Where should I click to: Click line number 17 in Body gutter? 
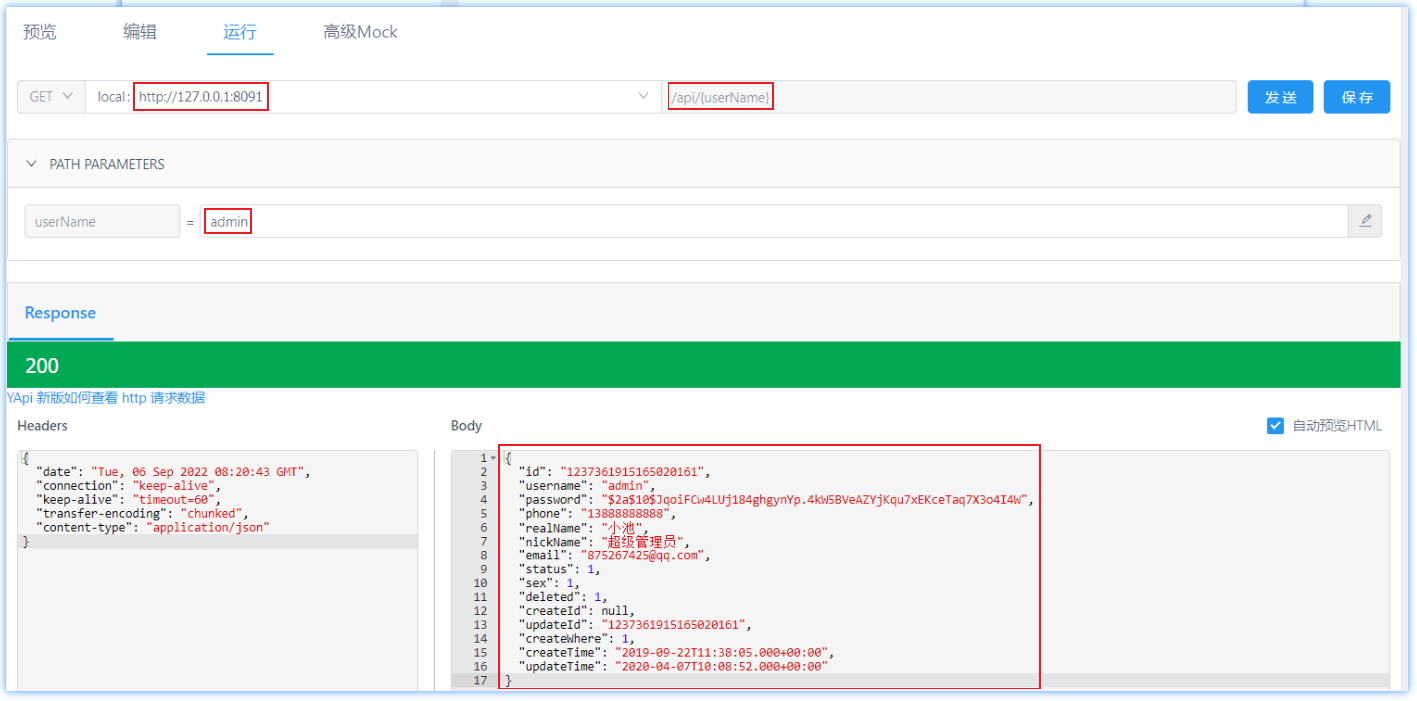tap(480, 681)
